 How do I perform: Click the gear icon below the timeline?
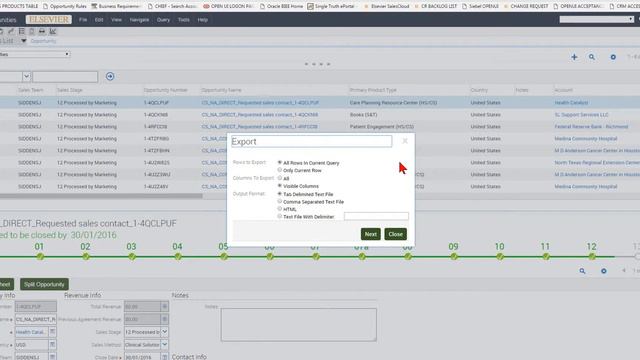tap(604, 271)
